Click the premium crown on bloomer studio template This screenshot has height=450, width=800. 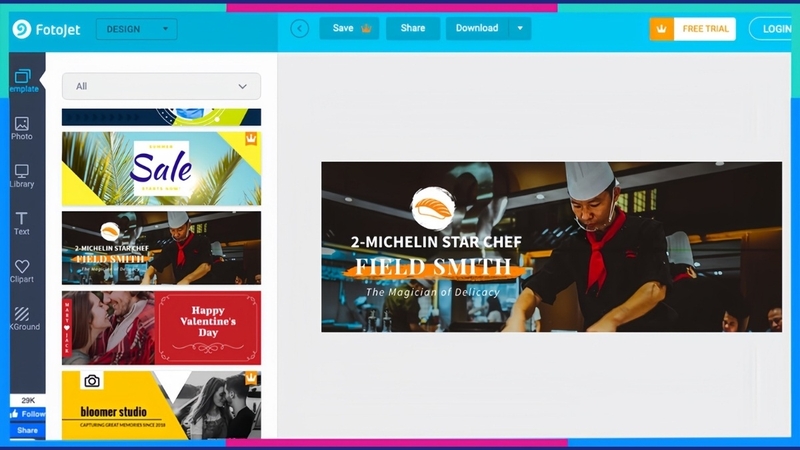[251, 378]
